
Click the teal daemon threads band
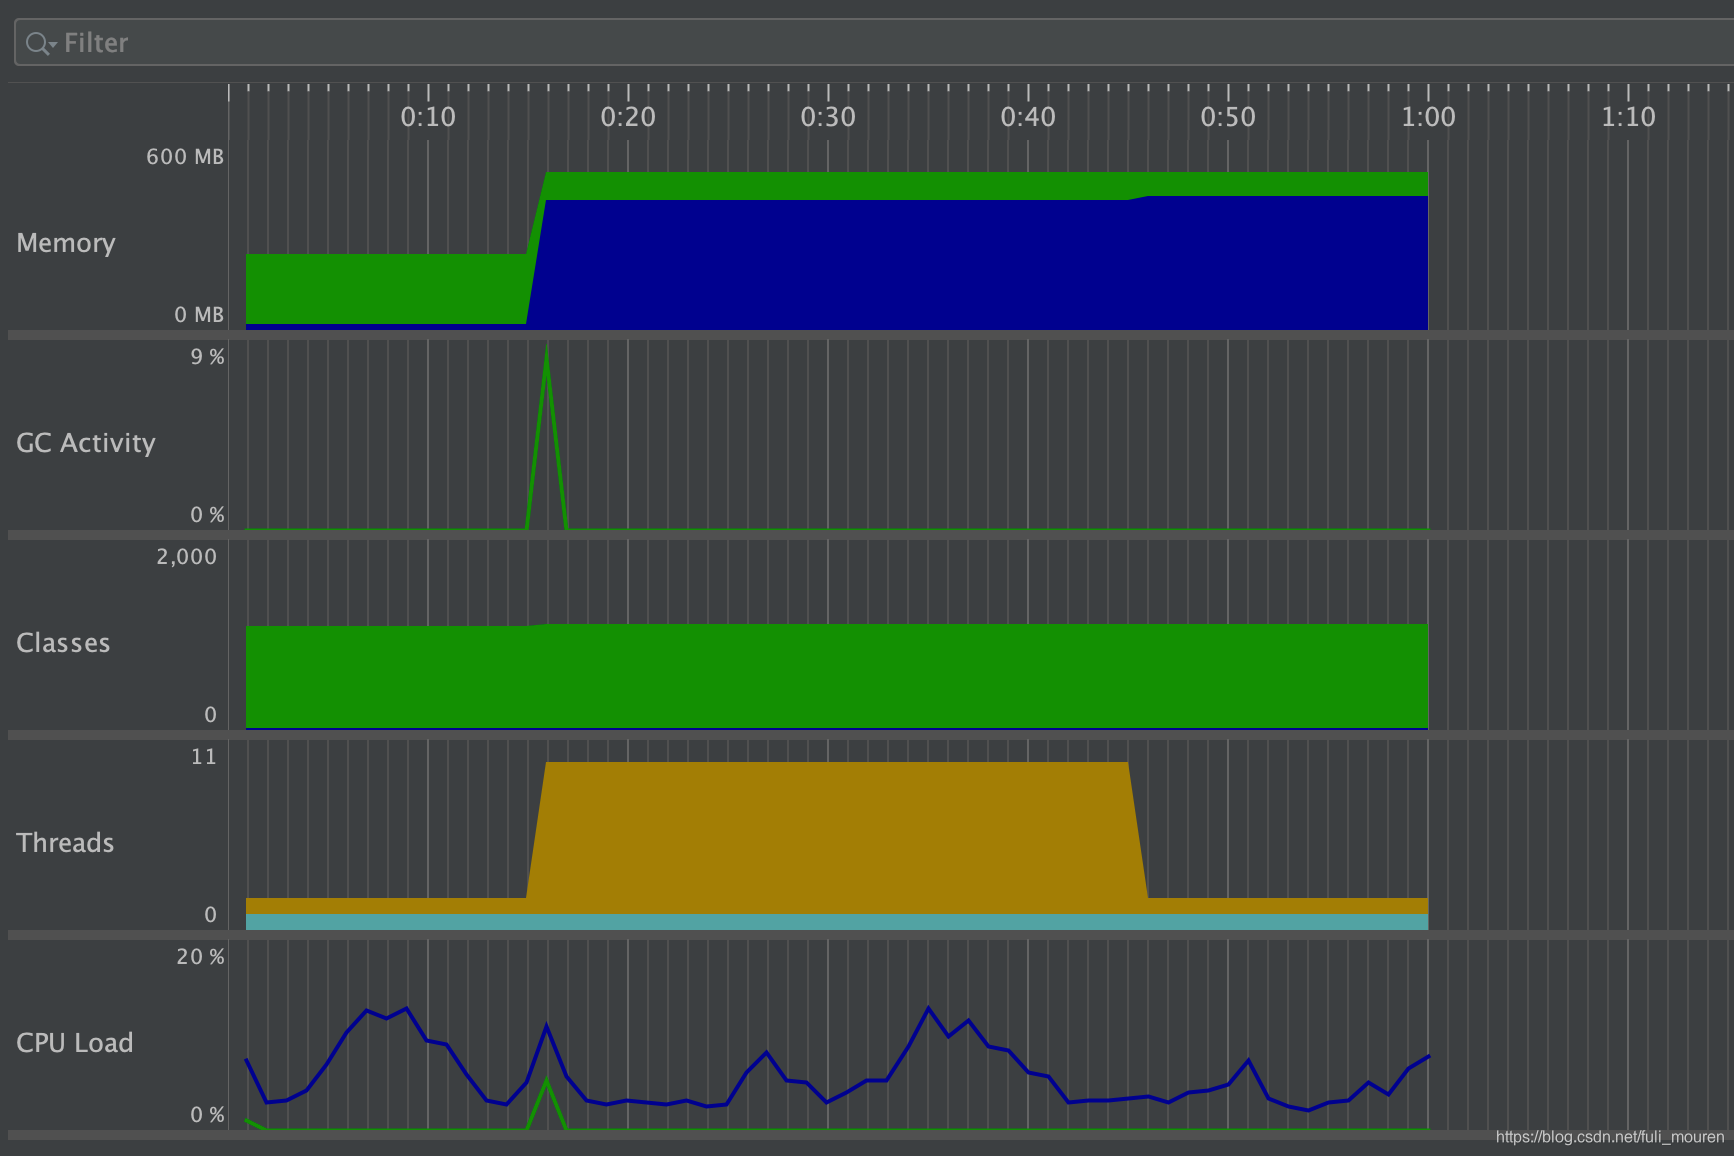(836, 922)
